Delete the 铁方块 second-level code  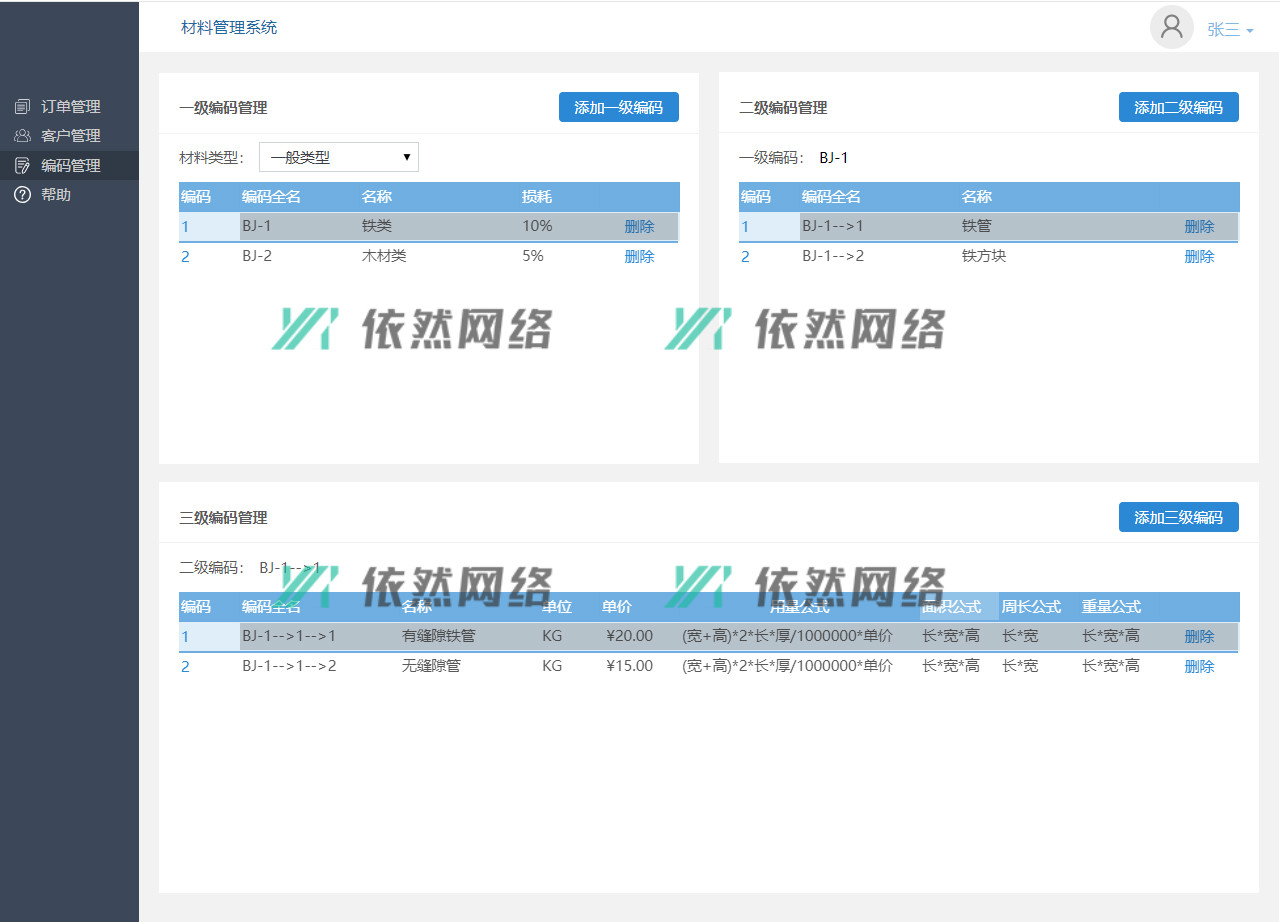click(x=1199, y=257)
